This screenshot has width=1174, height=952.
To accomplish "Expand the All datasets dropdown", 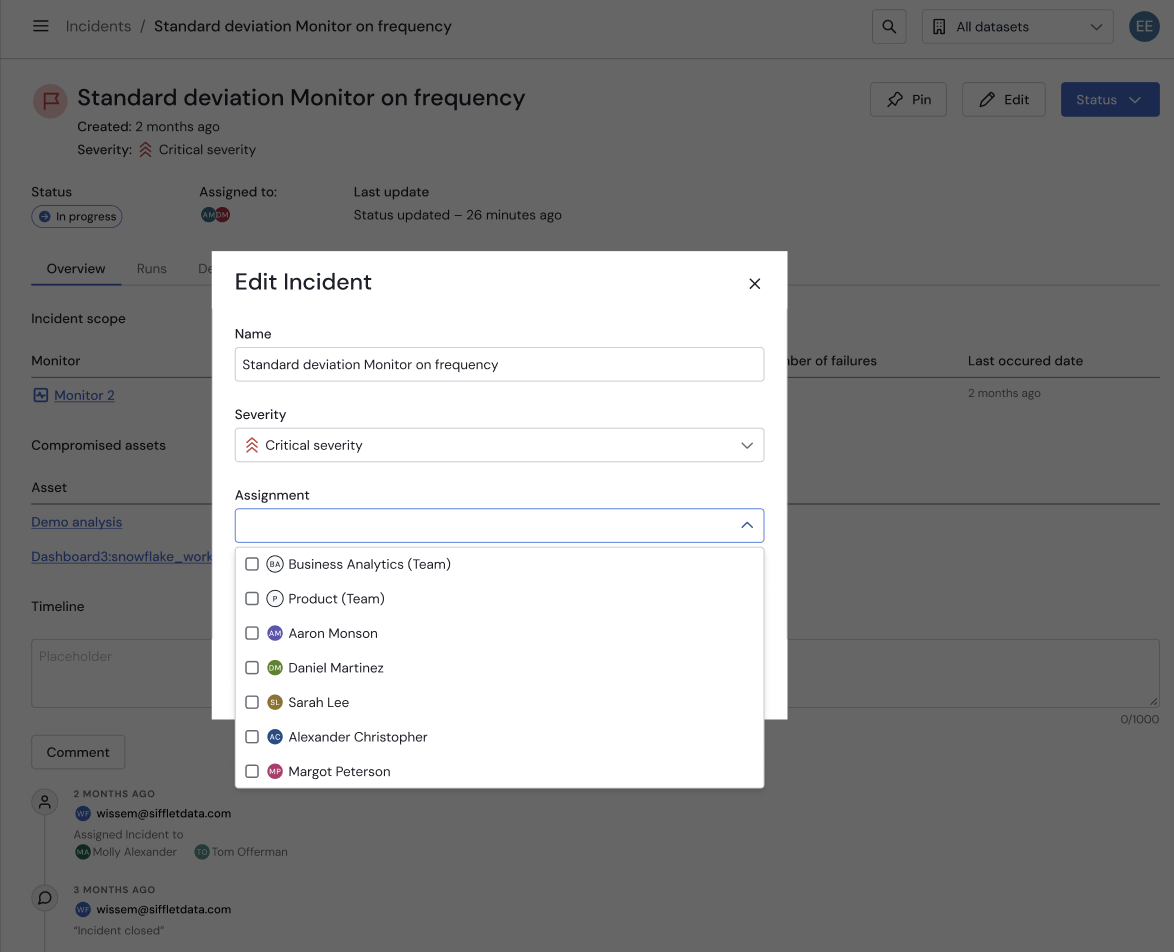I will (x=1017, y=27).
